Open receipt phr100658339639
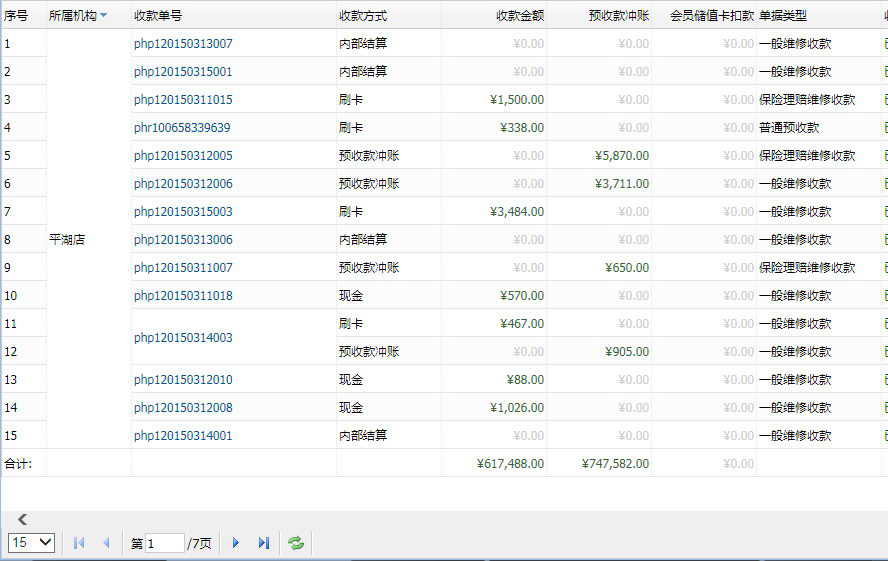Screen dimensions: 888x561 pos(182,128)
